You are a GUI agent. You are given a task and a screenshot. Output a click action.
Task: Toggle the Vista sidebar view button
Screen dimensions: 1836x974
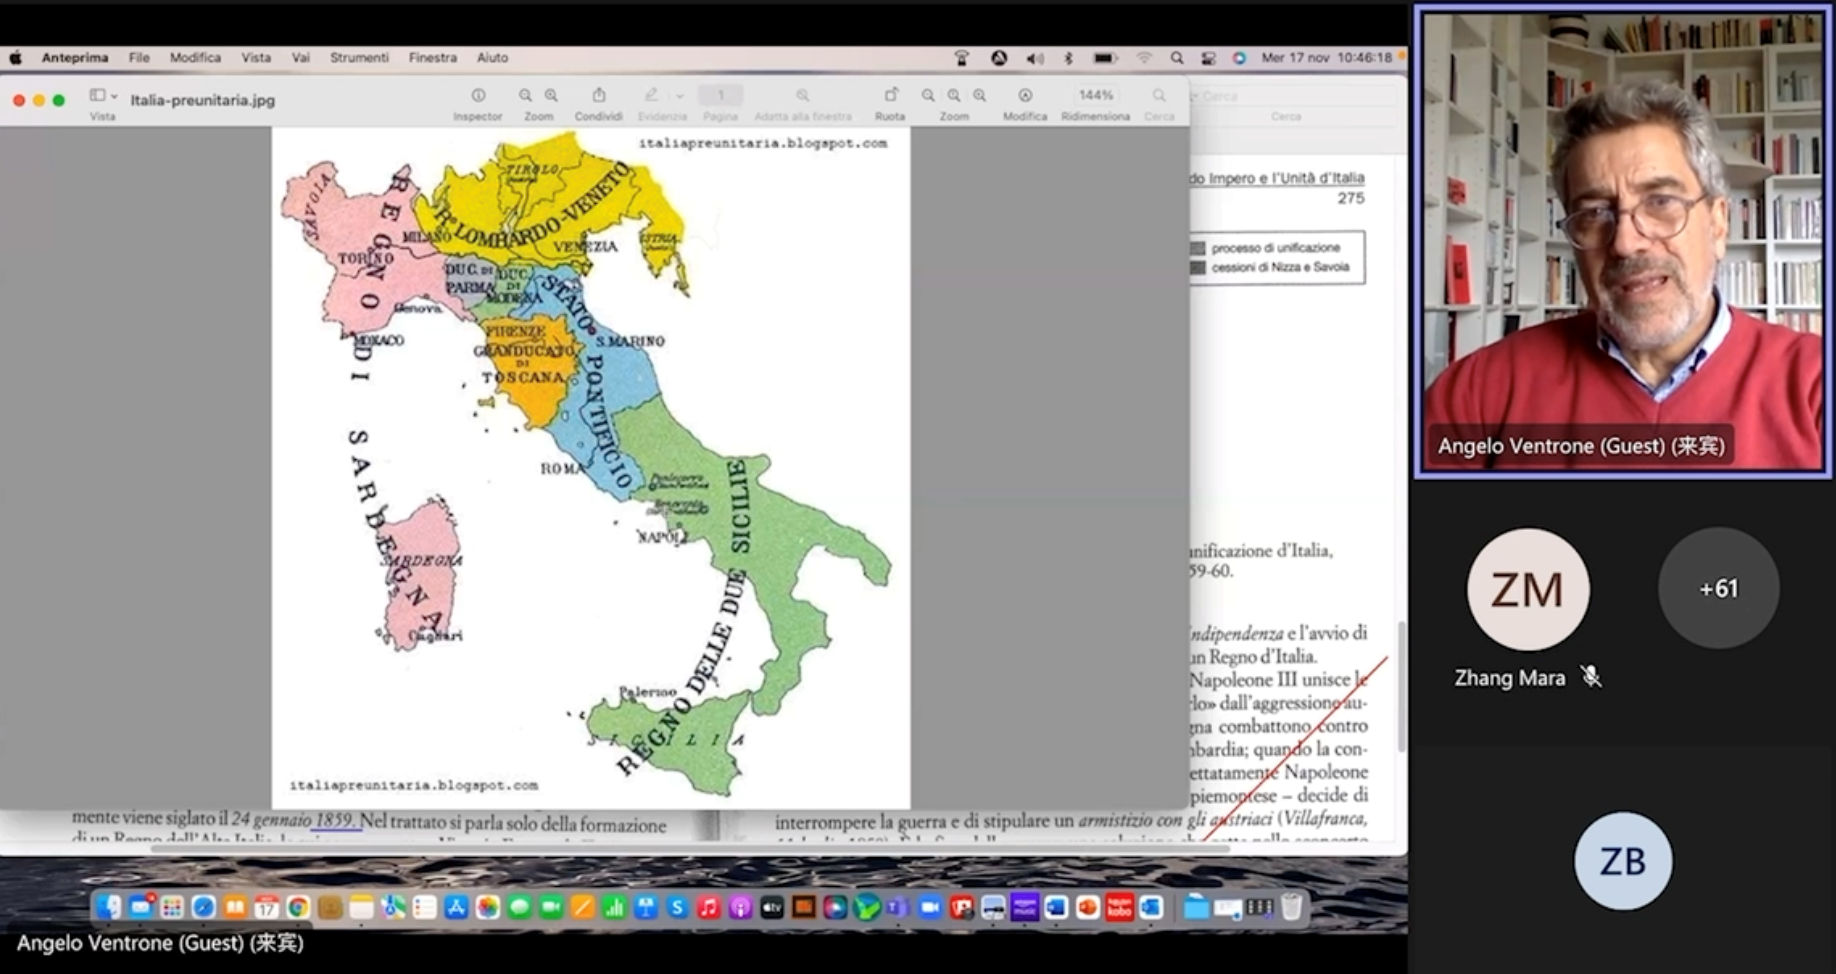pos(97,96)
